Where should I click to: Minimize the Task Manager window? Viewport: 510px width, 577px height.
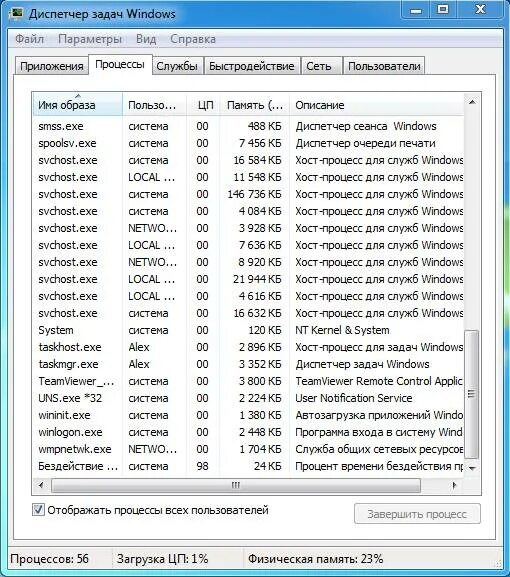tap(416, 10)
